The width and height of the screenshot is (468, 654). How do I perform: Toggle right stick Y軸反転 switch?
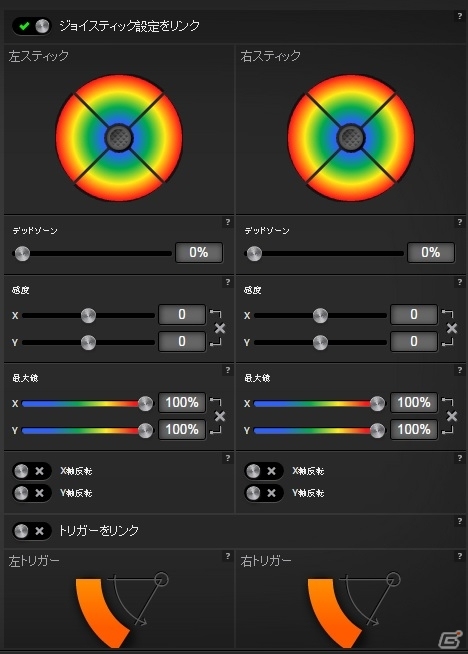point(264,493)
